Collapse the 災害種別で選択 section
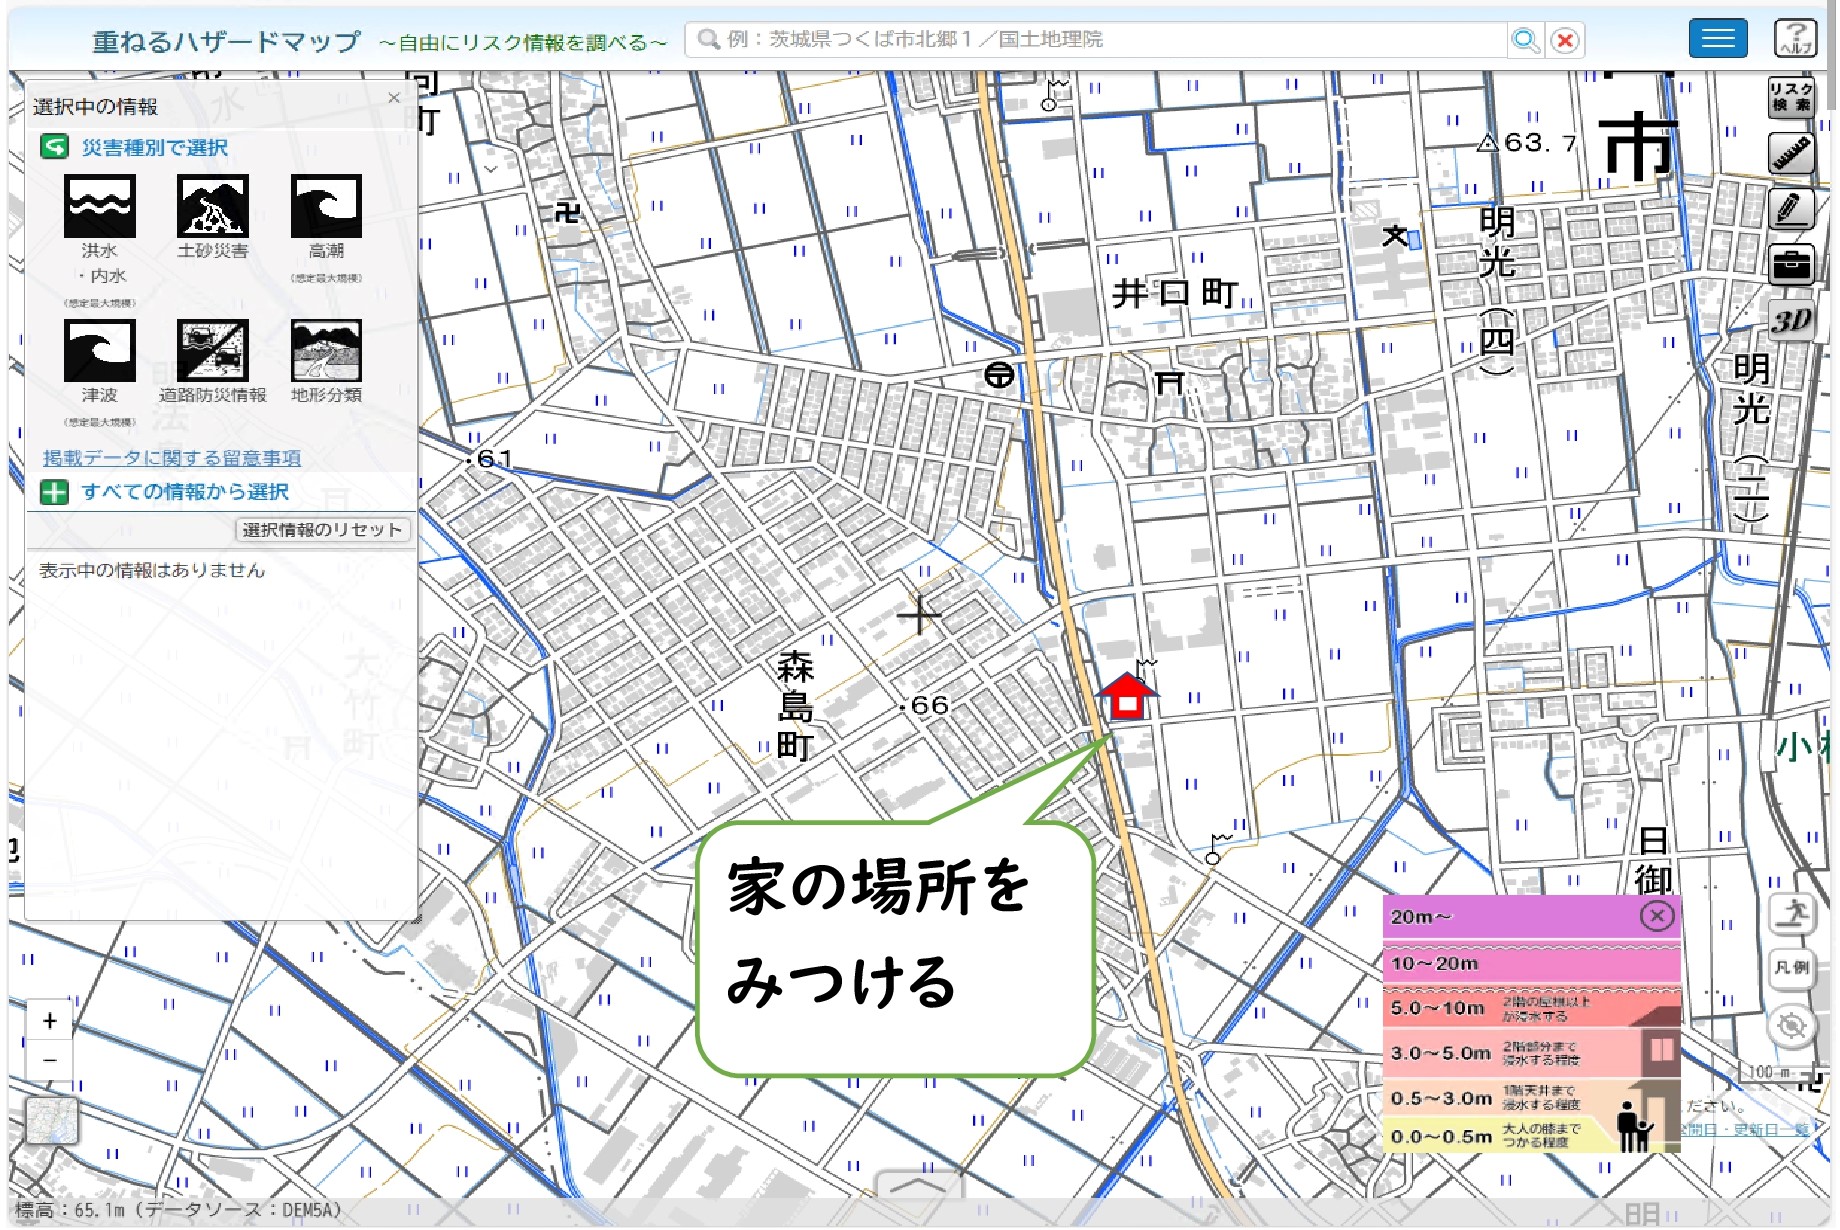Image resolution: width=1840 pixels, height=1230 pixels. pyautogui.click(x=54, y=148)
